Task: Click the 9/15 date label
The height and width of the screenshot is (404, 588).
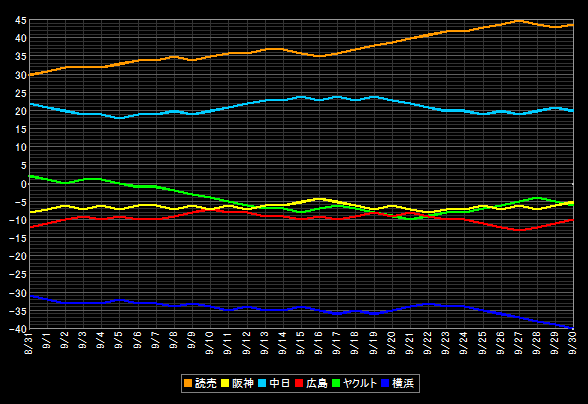Action: [x=301, y=342]
